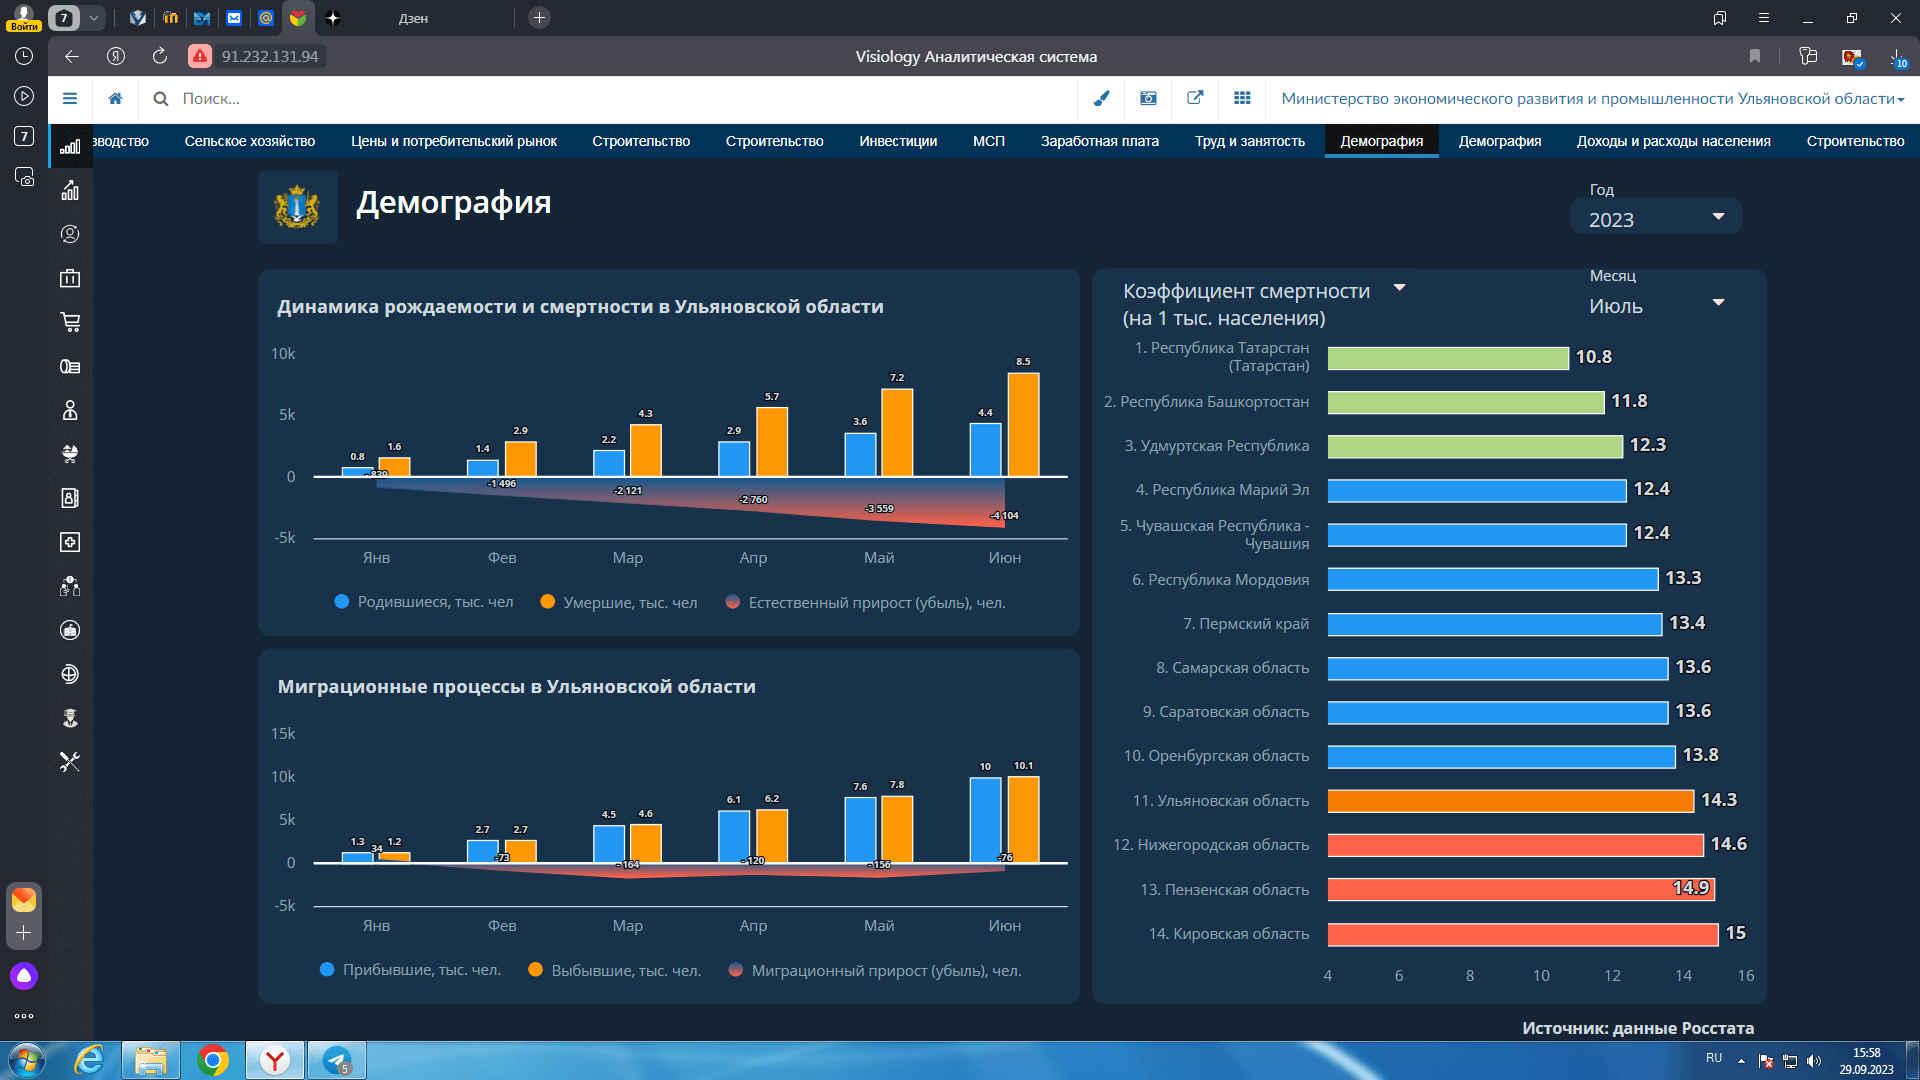This screenshot has height=1080, width=1920.
Task: Open the Alice assistant purple icon
Action: (24, 976)
